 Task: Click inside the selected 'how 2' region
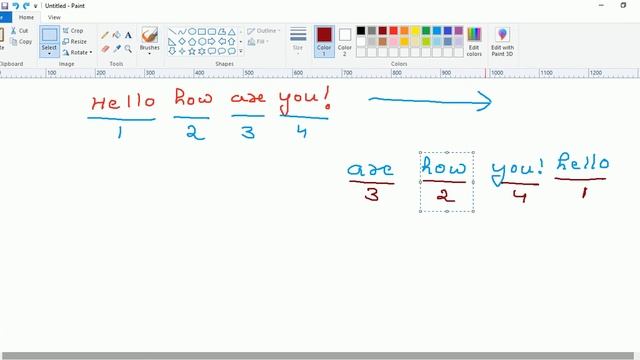[x=447, y=182]
